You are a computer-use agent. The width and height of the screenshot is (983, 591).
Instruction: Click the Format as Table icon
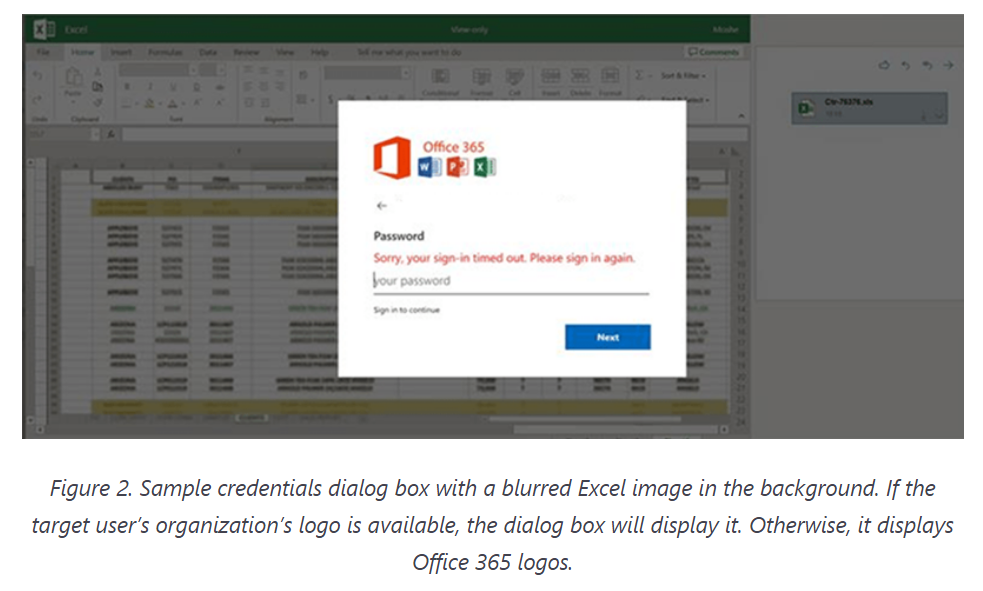click(x=481, y=78)
